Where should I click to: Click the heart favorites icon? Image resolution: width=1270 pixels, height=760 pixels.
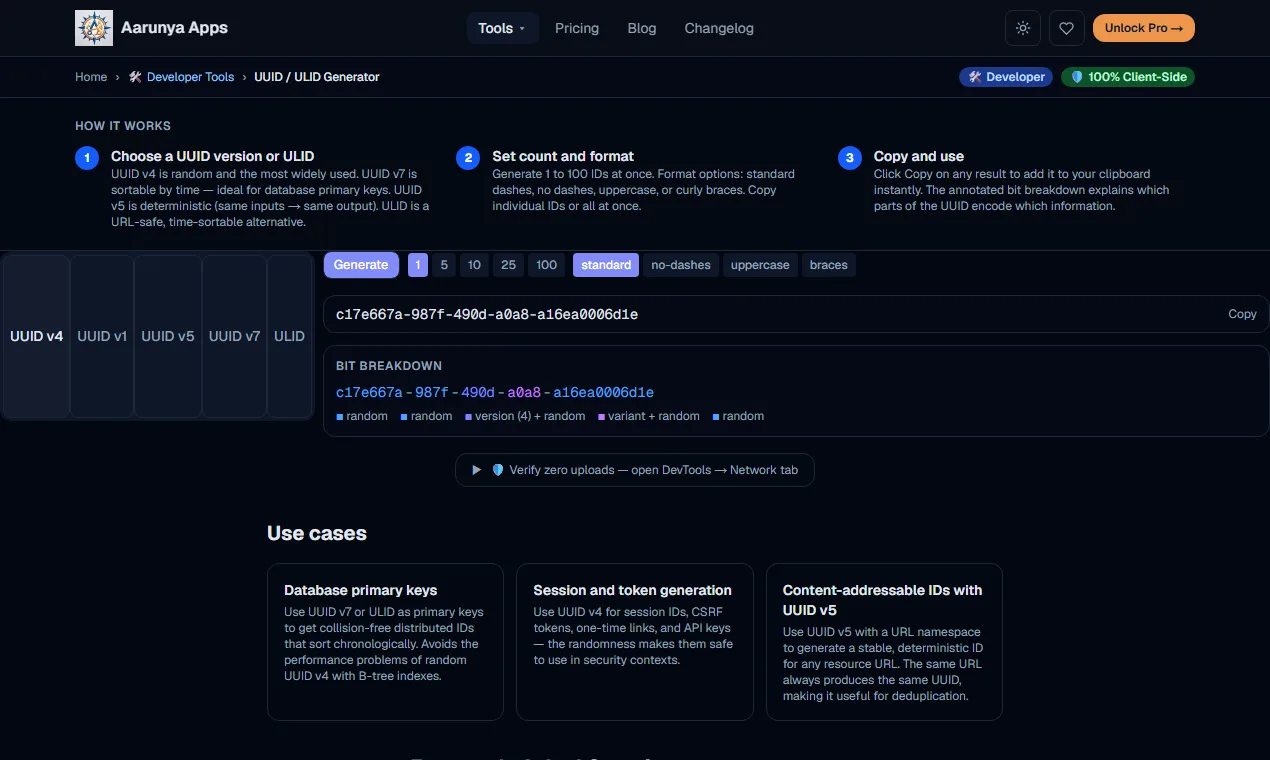[x=1067, y=28]
